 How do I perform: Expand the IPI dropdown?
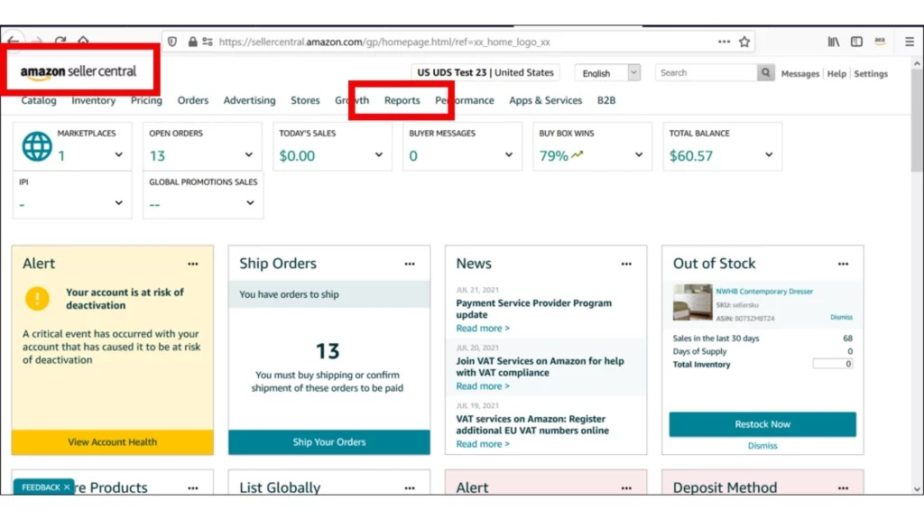118,202
